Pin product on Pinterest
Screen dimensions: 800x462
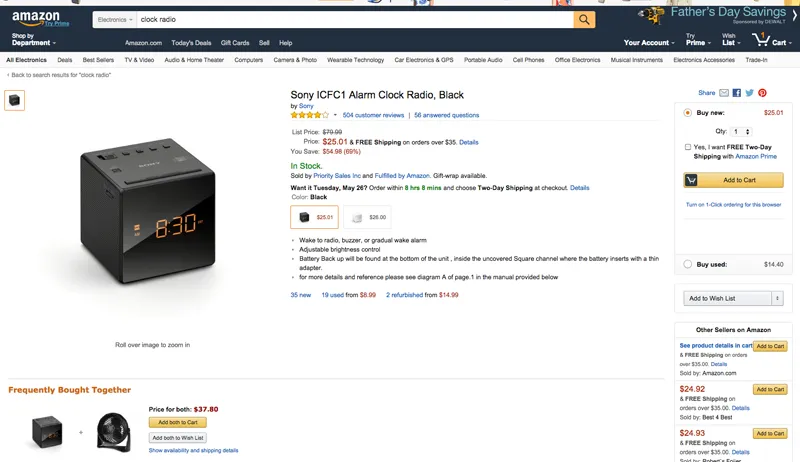coord(762,93)
